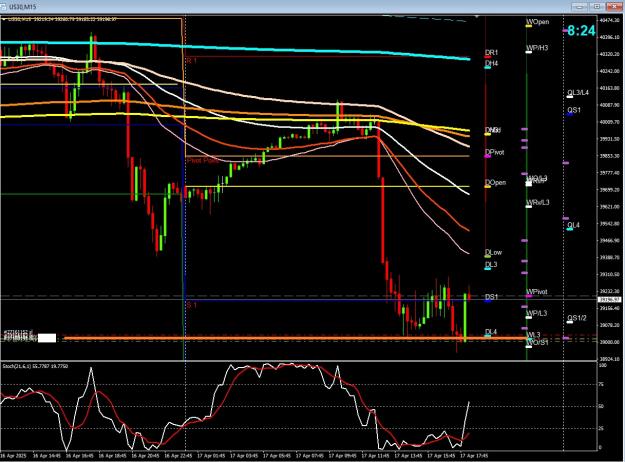
Task: Select the DS1 level label
Action: coord(491,297)
